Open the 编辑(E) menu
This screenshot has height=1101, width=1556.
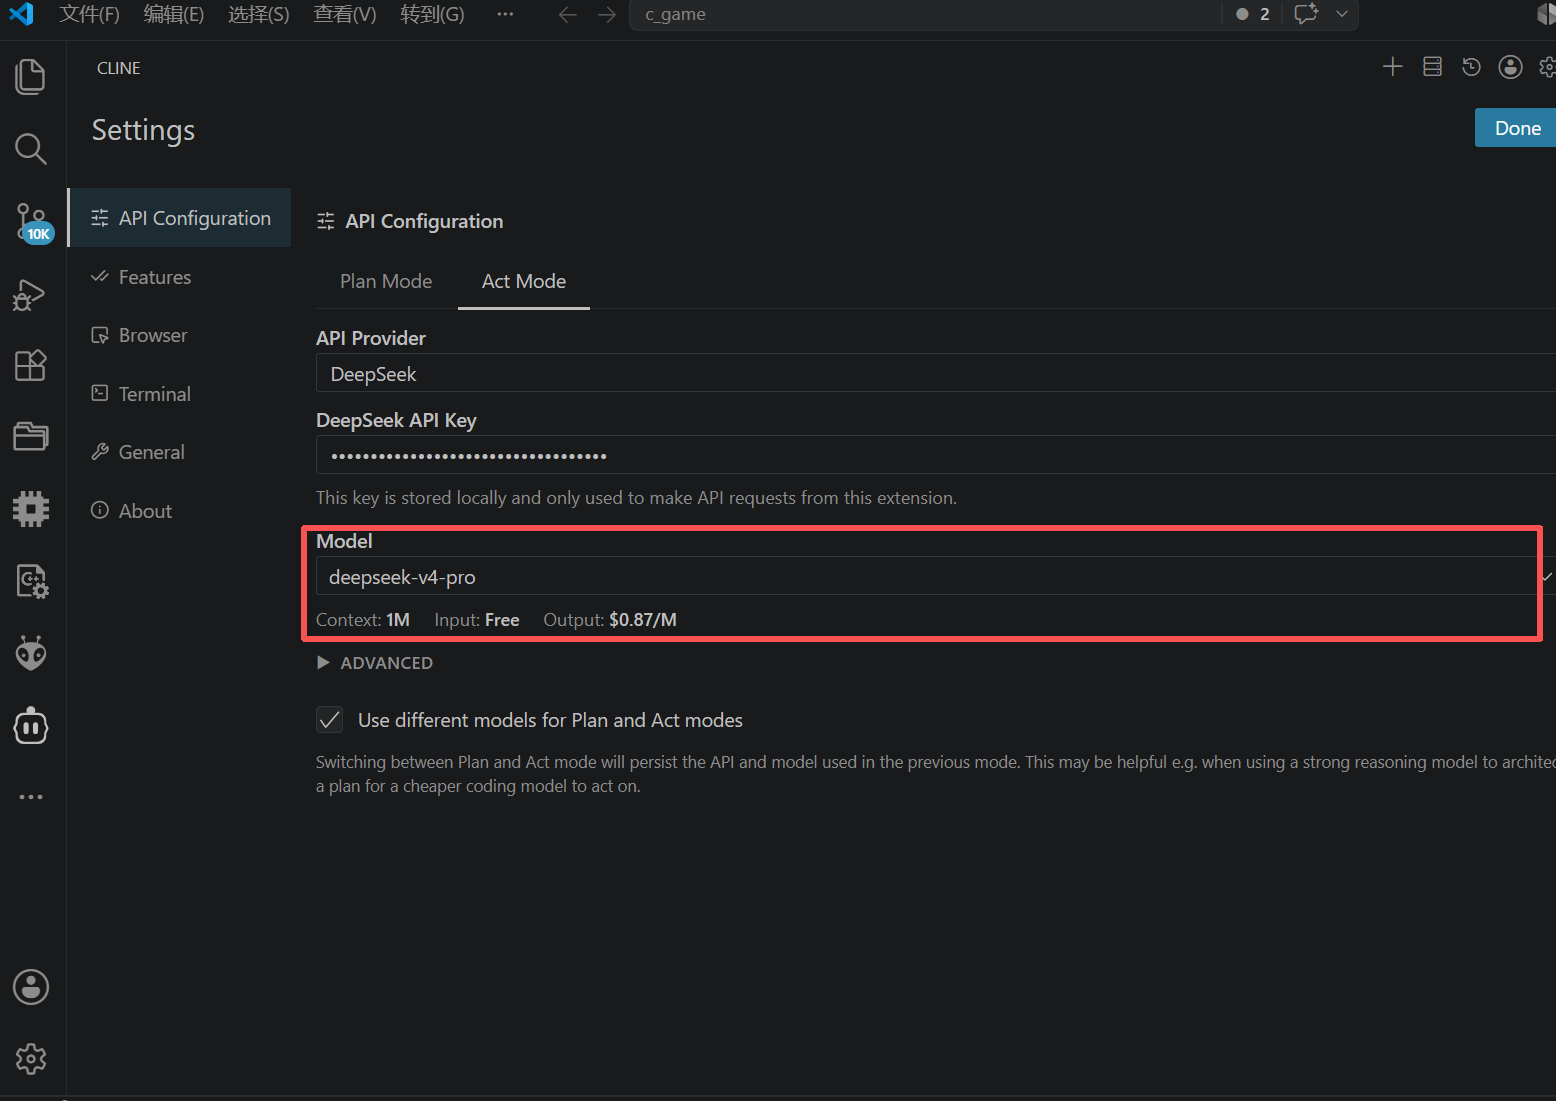[x=174, y=14]
